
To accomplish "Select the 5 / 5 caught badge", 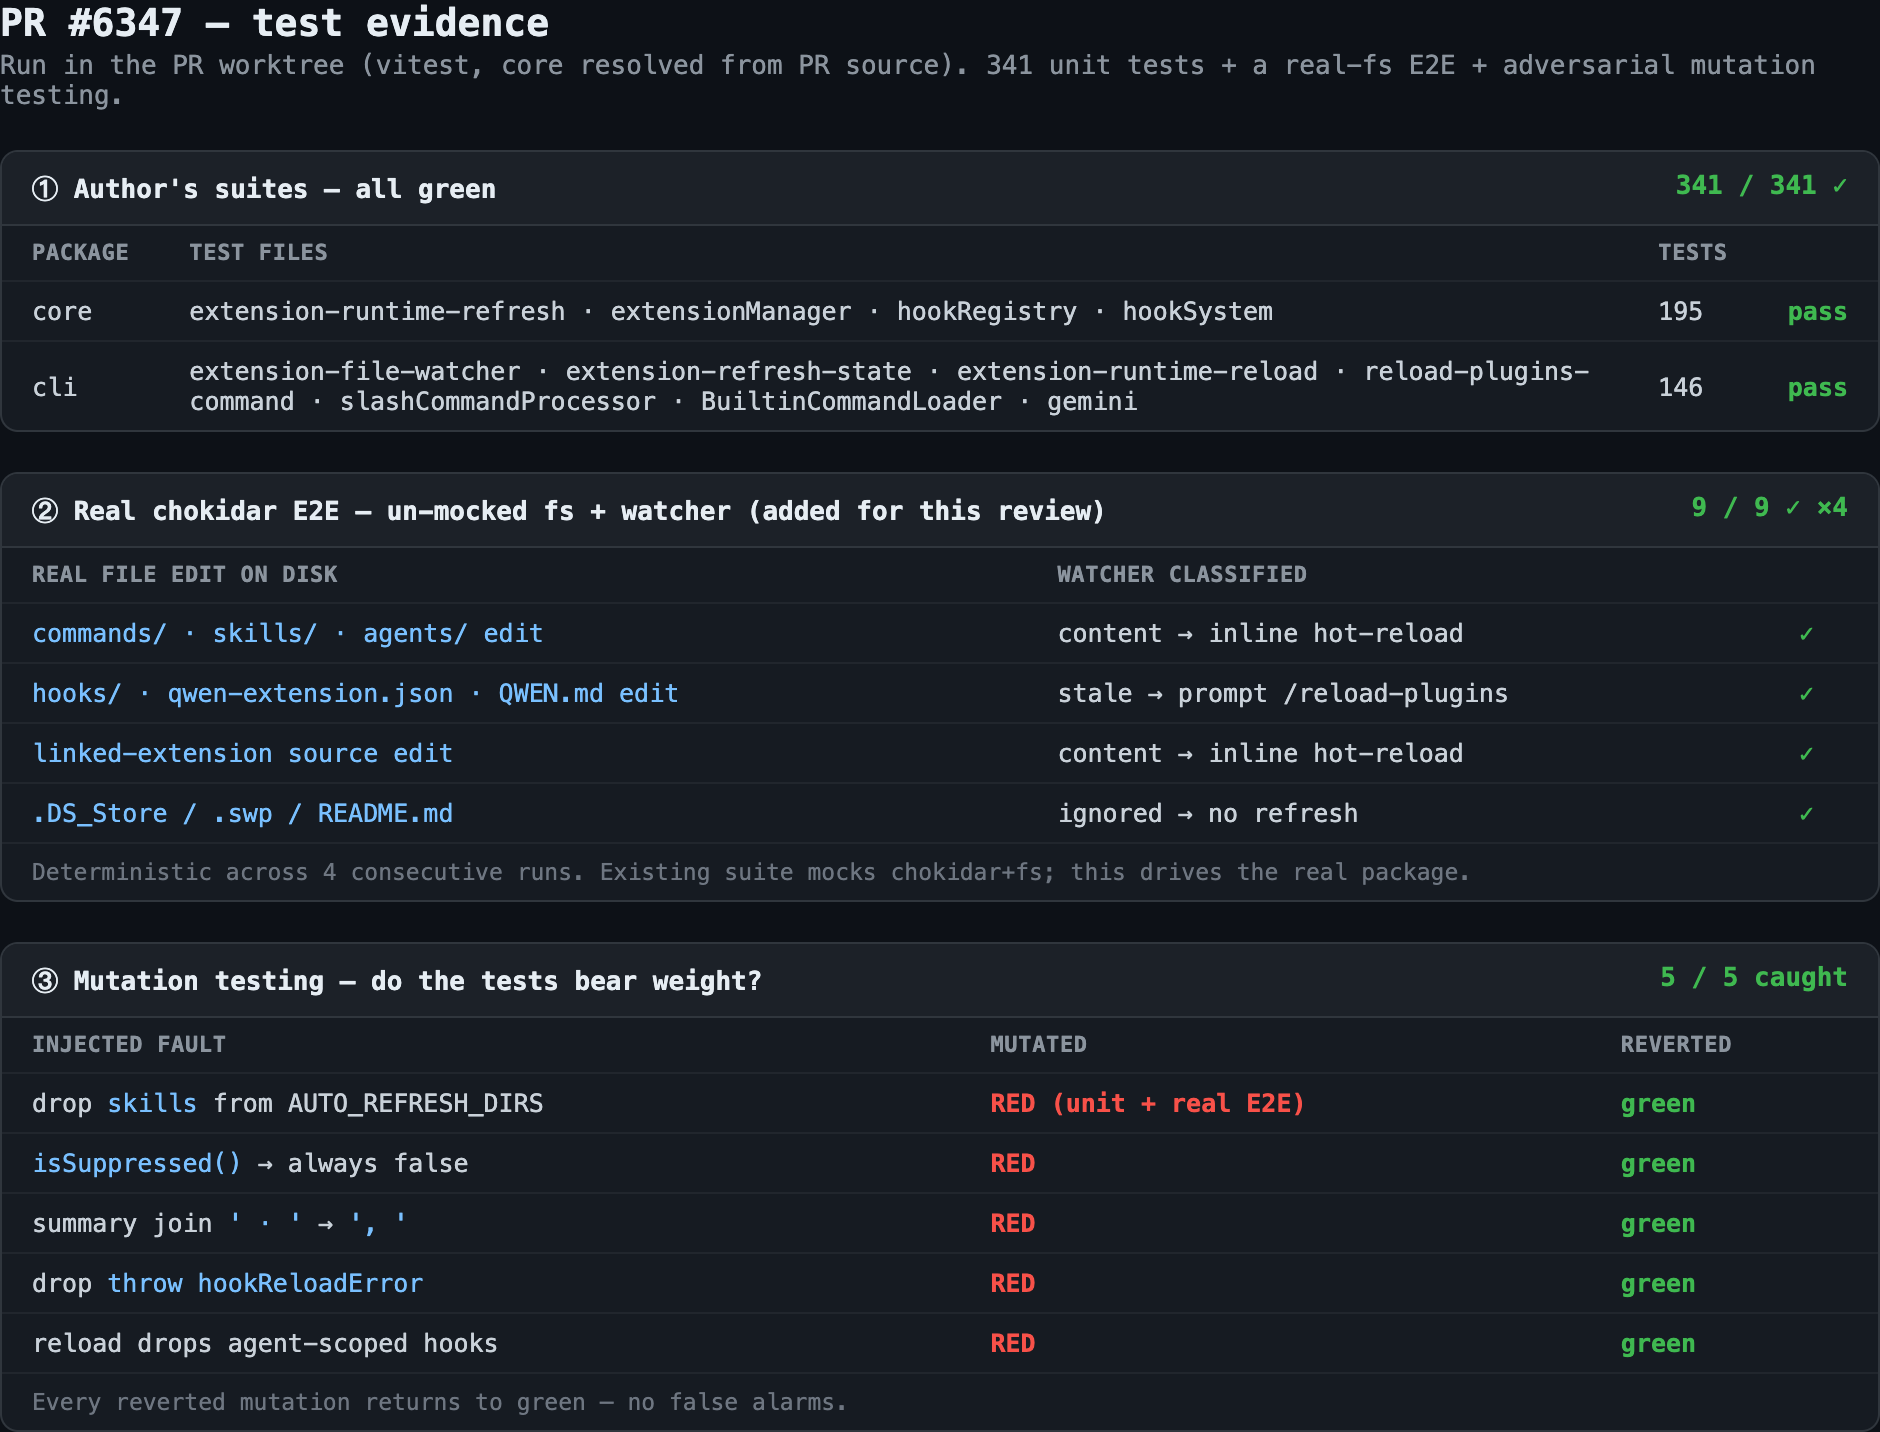I will point(1753,977).
